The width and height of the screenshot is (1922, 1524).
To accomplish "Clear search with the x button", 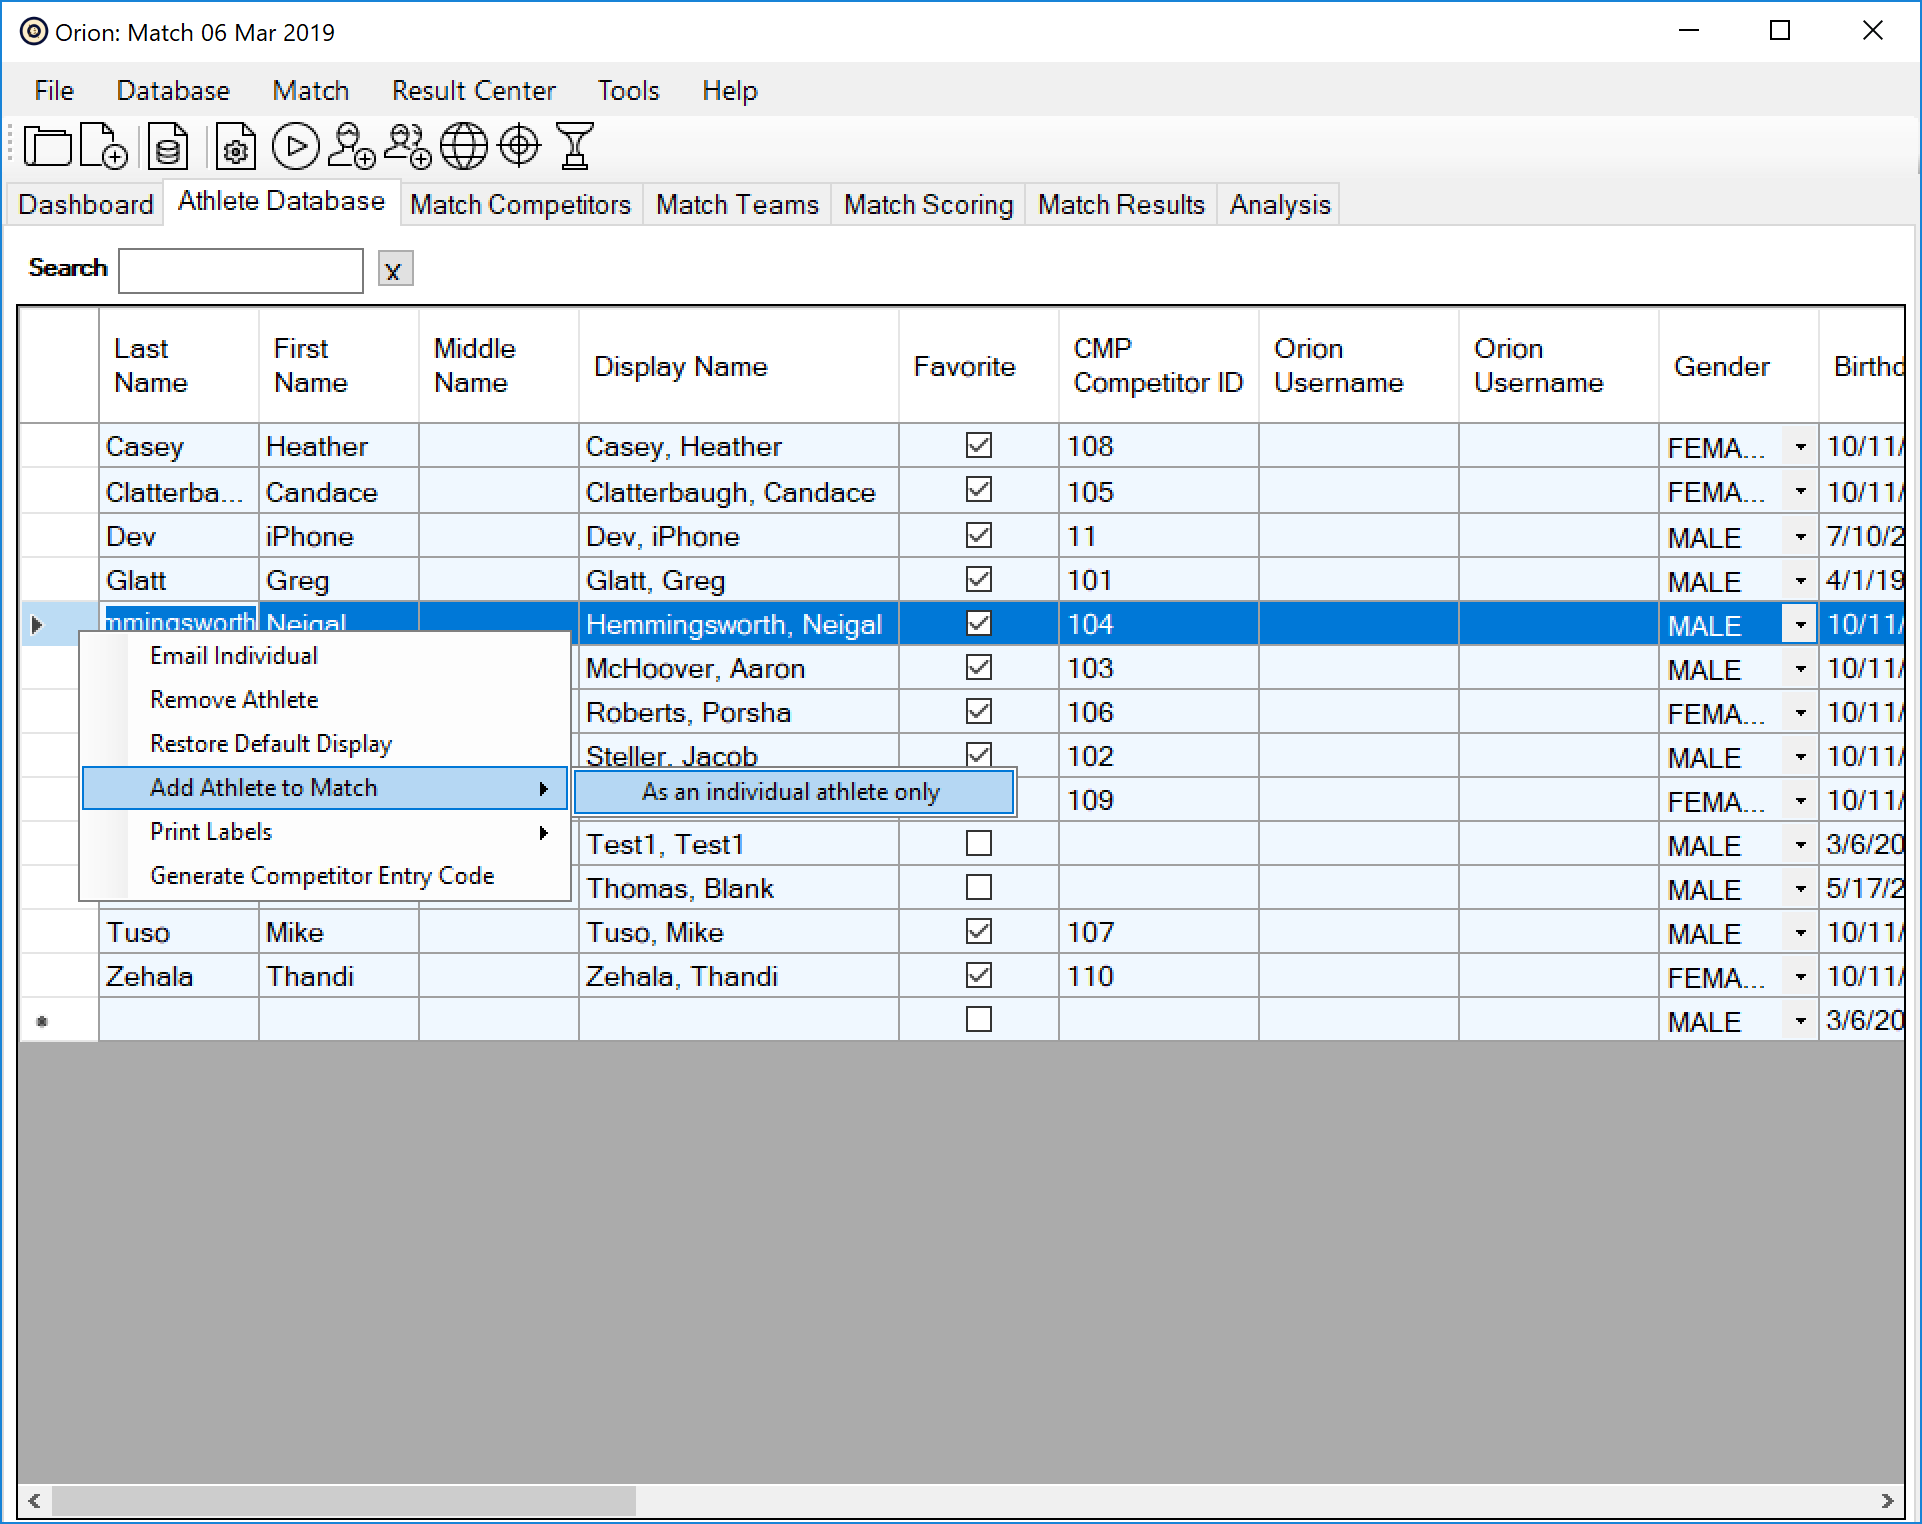I will tap(394, 270).
